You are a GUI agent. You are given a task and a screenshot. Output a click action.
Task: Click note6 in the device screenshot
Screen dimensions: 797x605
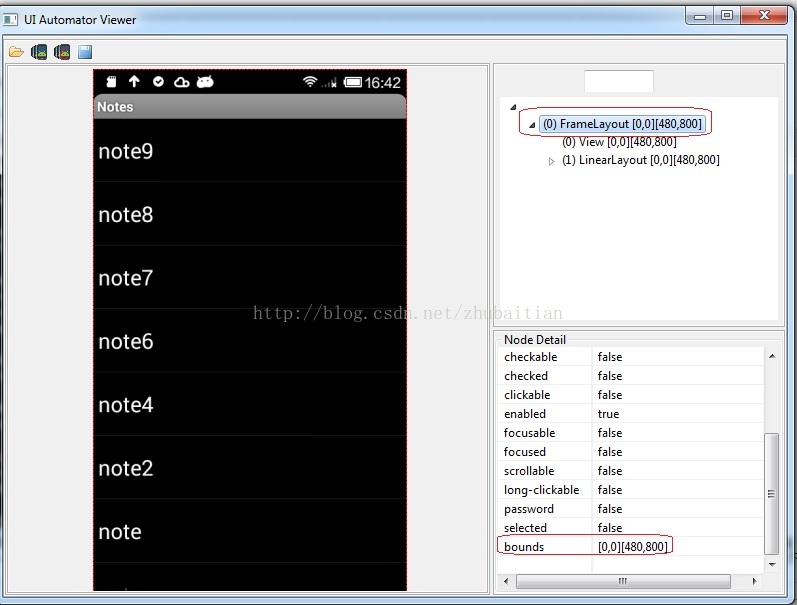pyautogui.click(x=250, y=341)
